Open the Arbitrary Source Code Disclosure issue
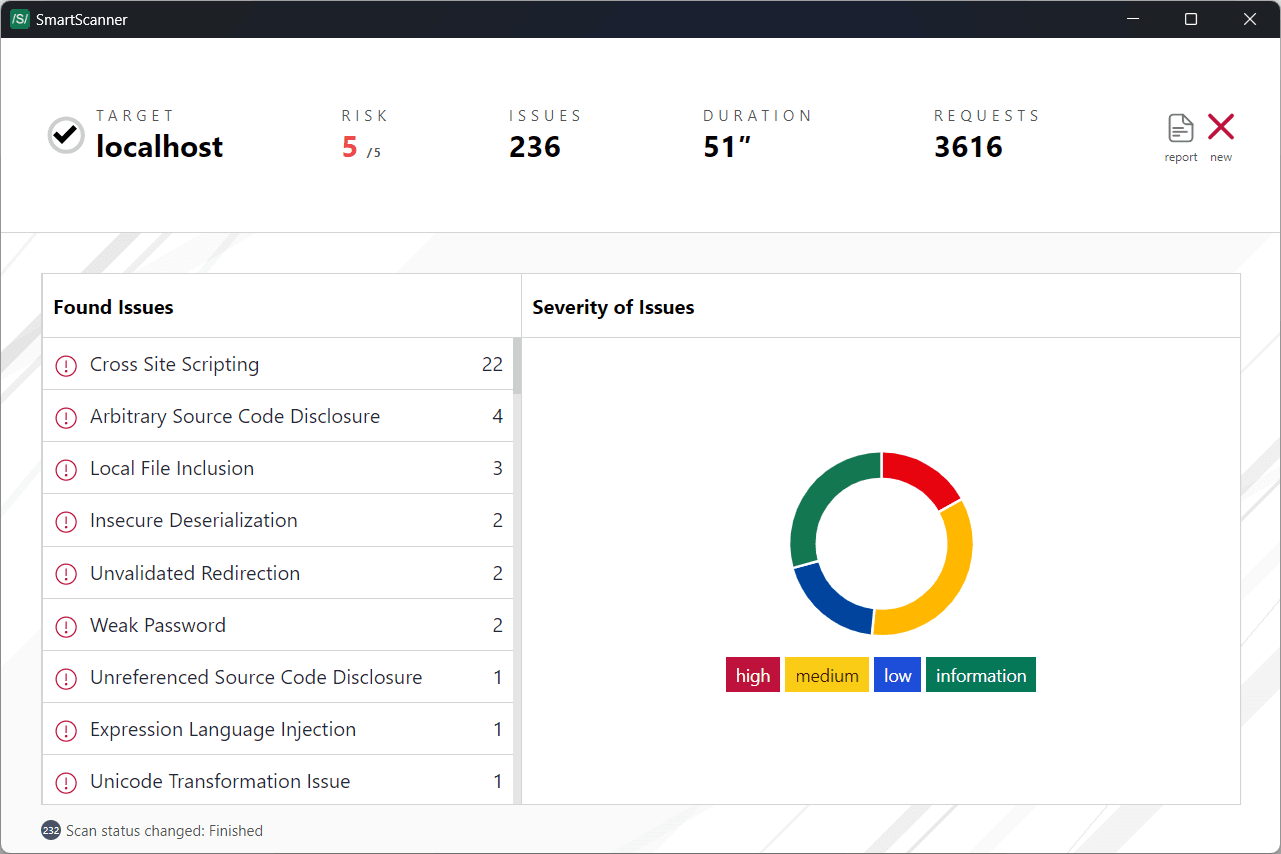Screen dimensions: 1281x854 (x=235, y=416)
